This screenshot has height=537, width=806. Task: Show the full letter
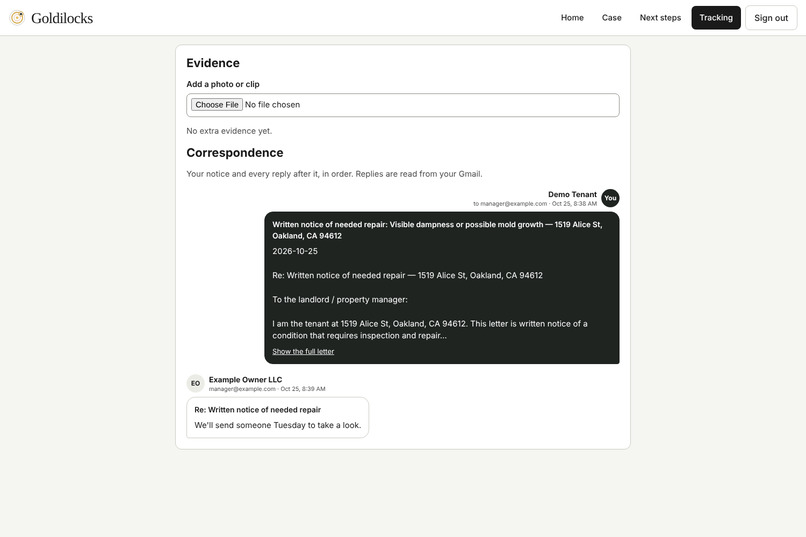pyautogui.click(x=303, y=351)
